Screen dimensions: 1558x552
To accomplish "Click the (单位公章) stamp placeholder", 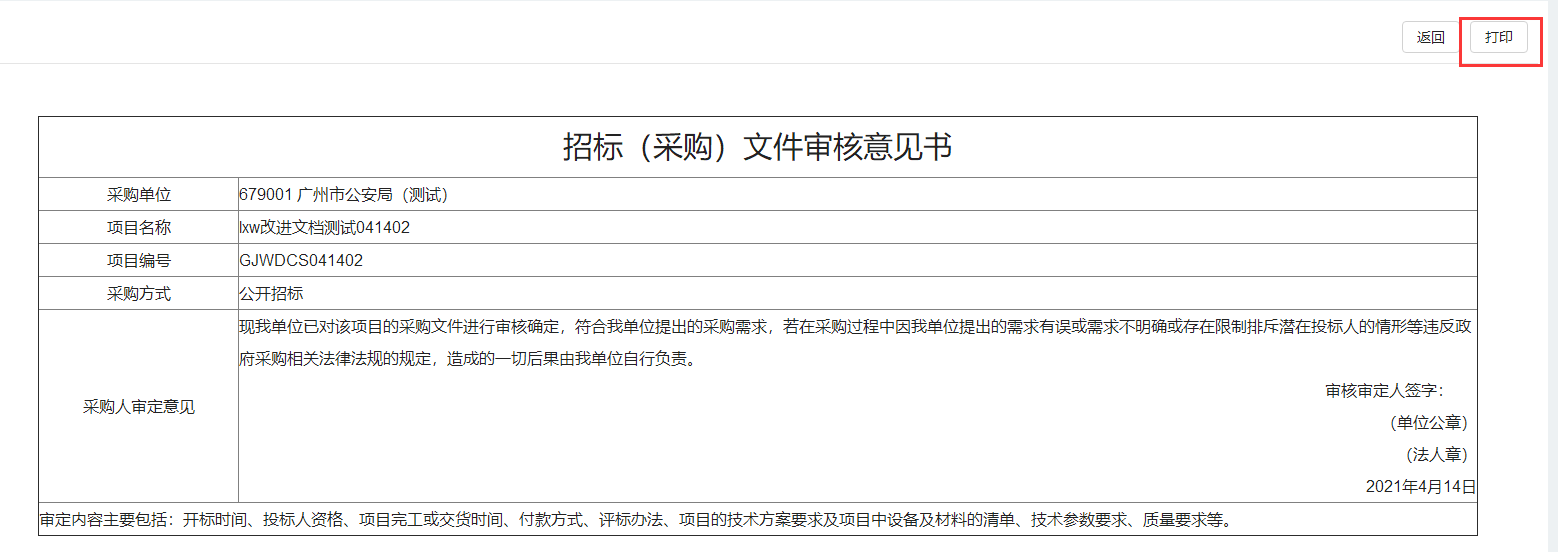I will [x=1429, y=422].
